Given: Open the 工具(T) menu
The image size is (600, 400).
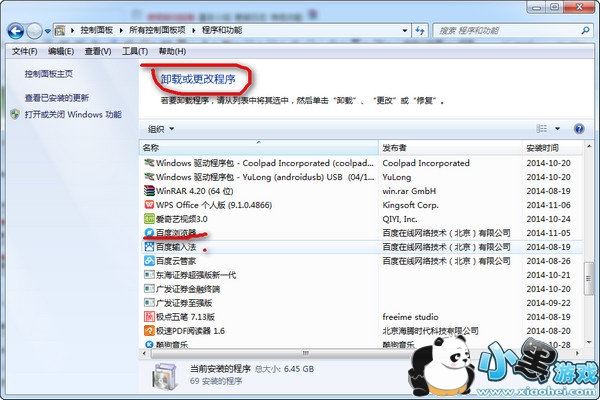Looking at the screenshot, I should click(x=135, y=51).
